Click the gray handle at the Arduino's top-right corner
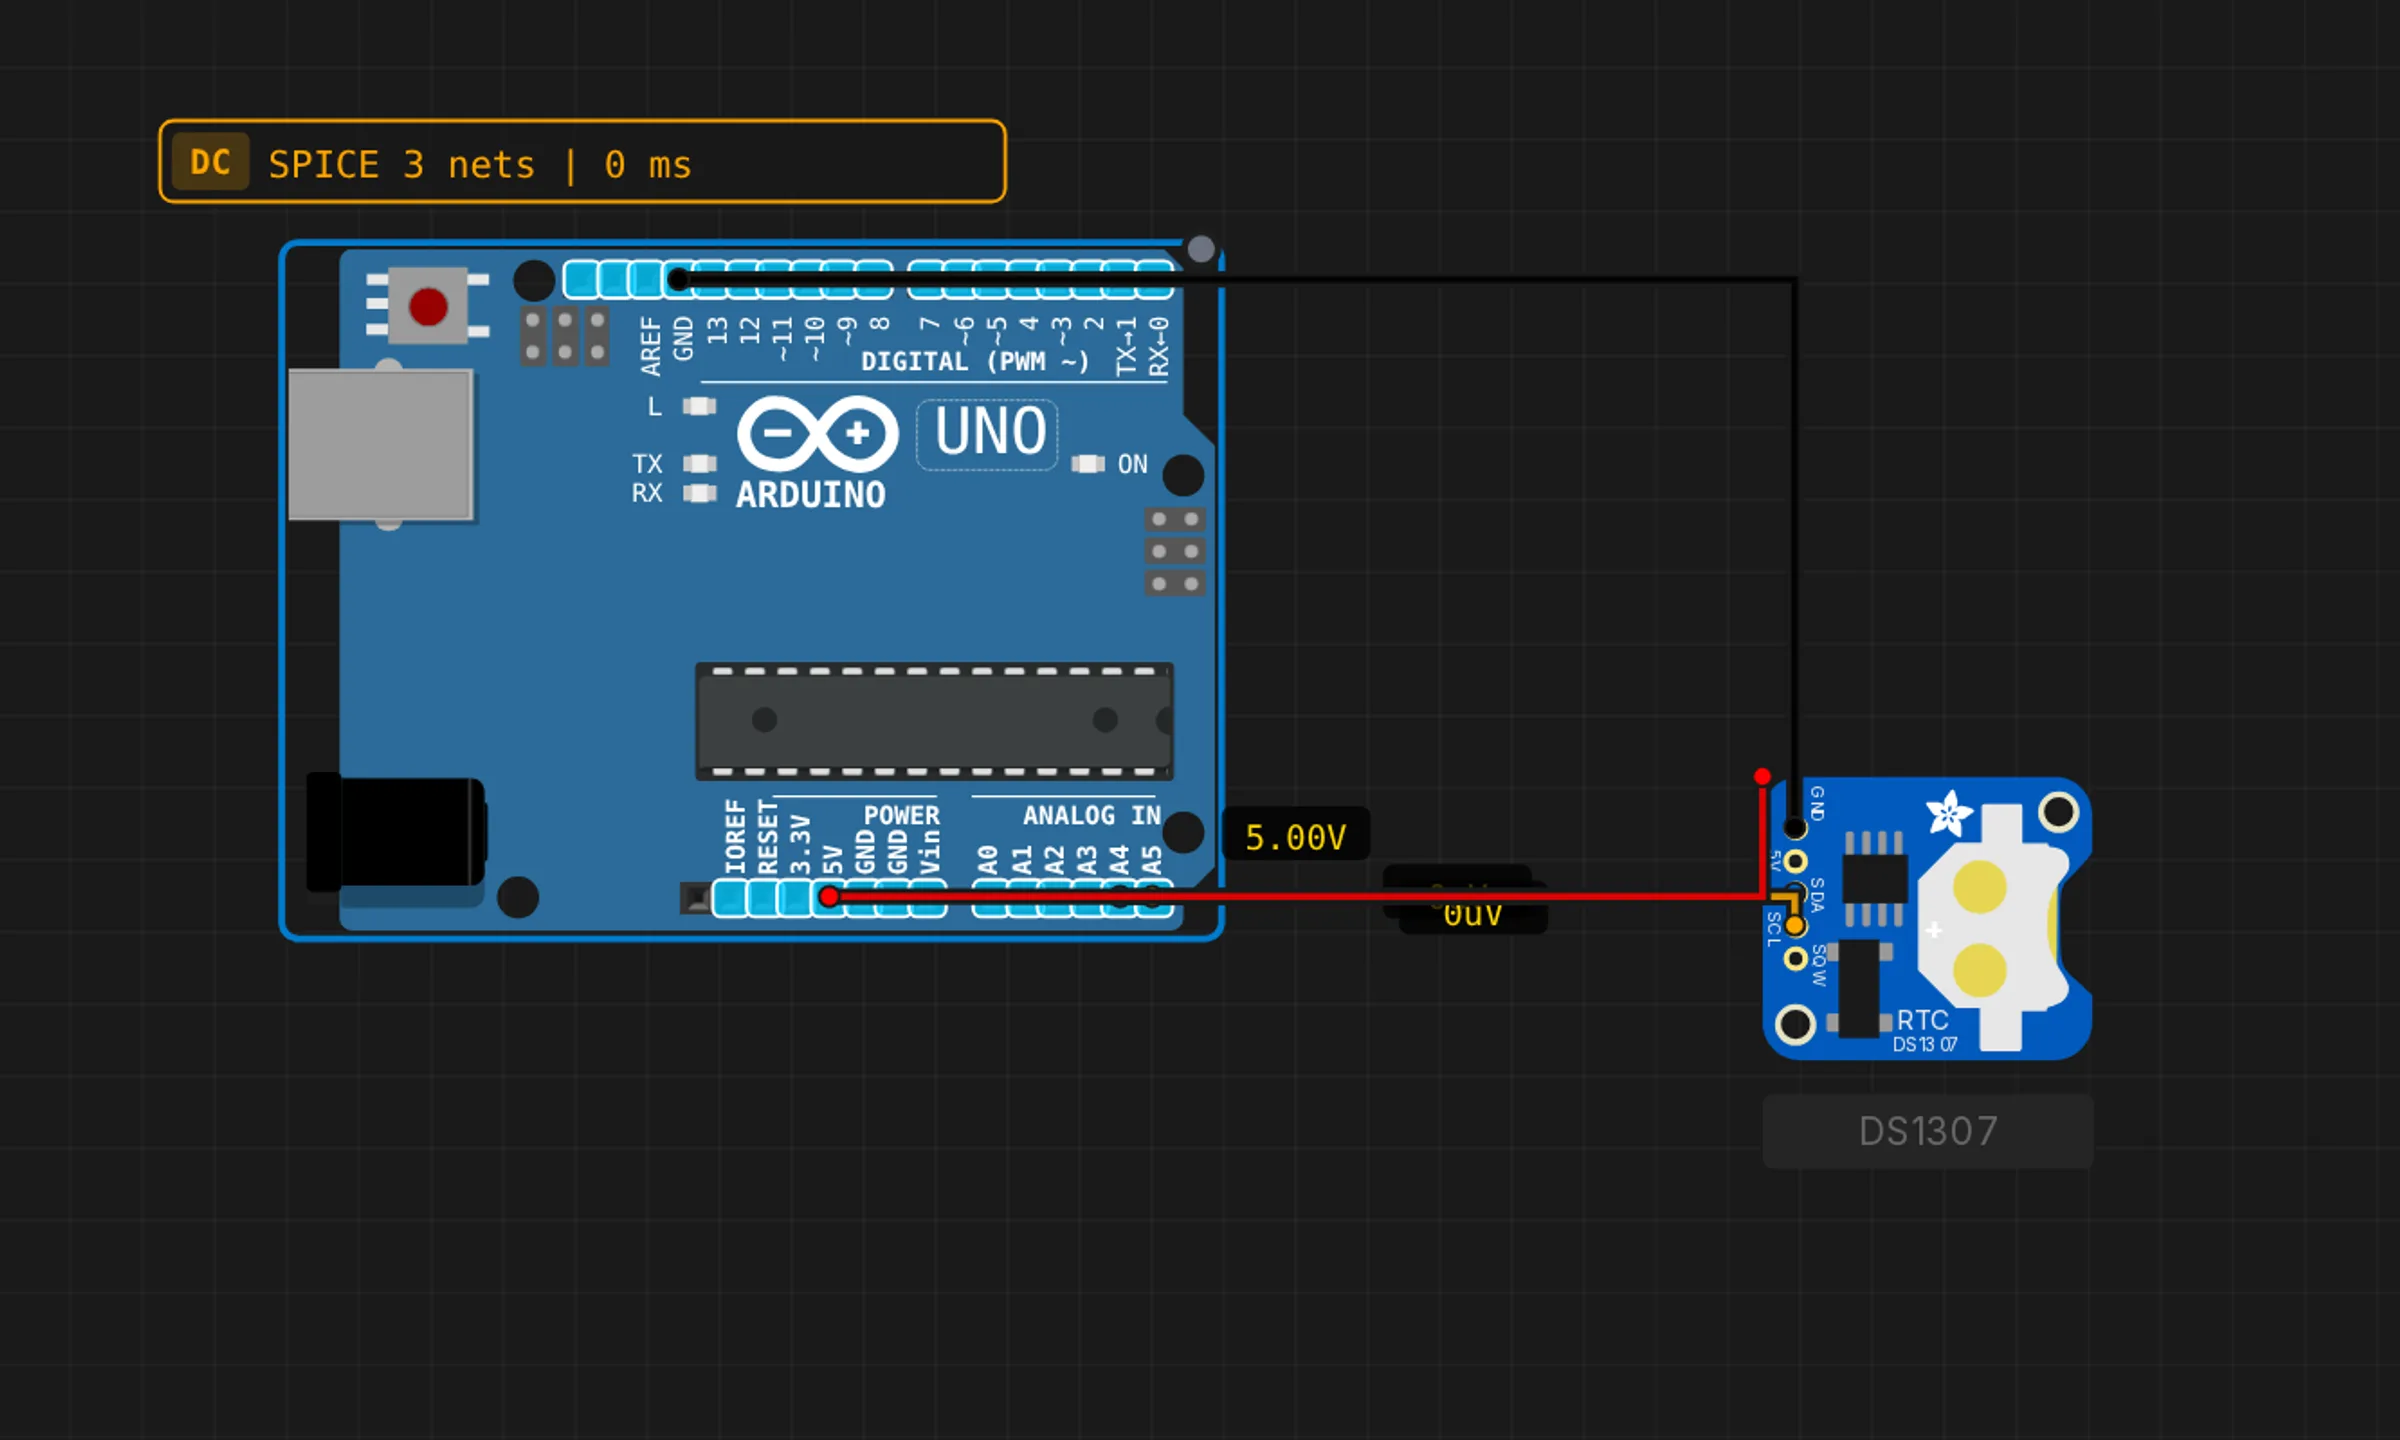Viewport: 2400px width, 1440px height. click(1201, 249)
